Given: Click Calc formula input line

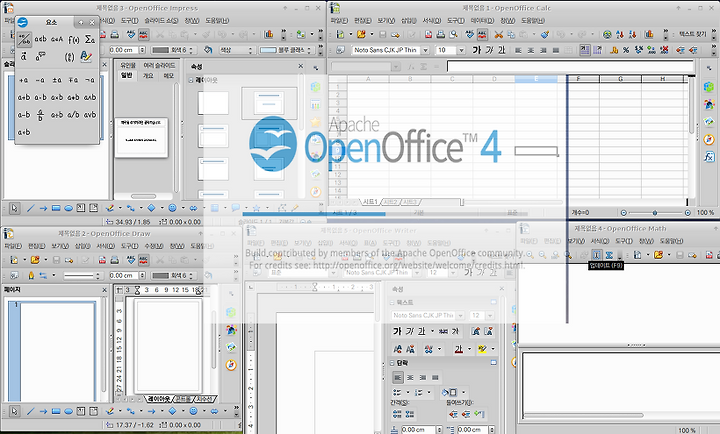Looking at the screenshot, I should click(570, 67).
